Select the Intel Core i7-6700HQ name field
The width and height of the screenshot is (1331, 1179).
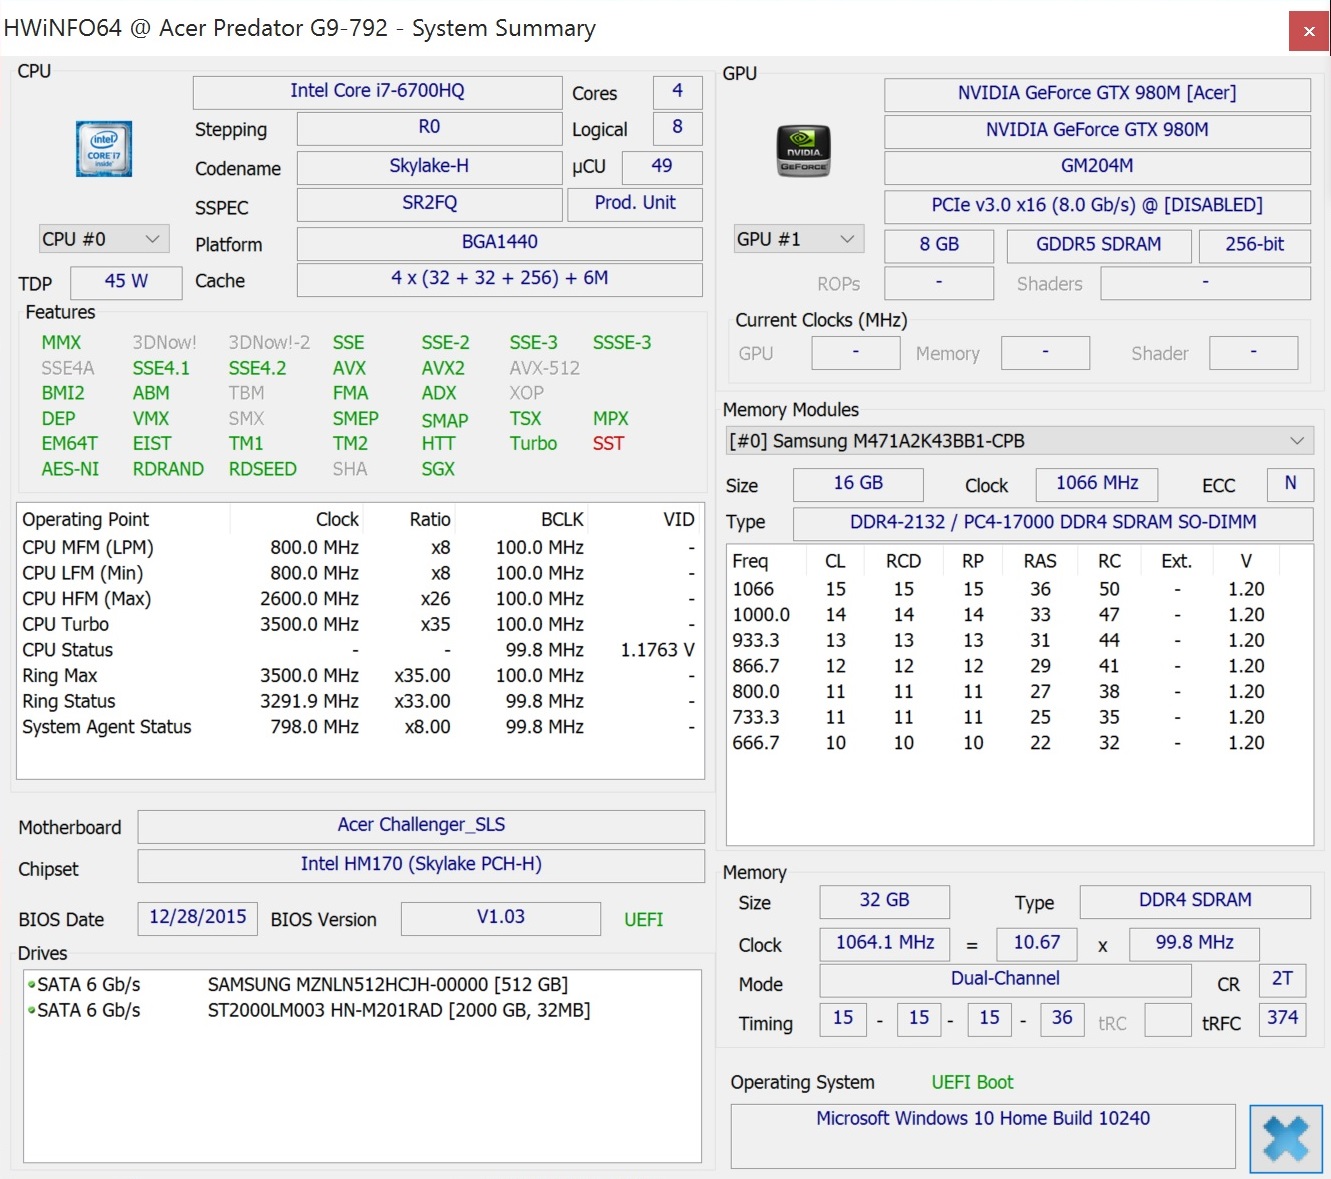(377, 92)
